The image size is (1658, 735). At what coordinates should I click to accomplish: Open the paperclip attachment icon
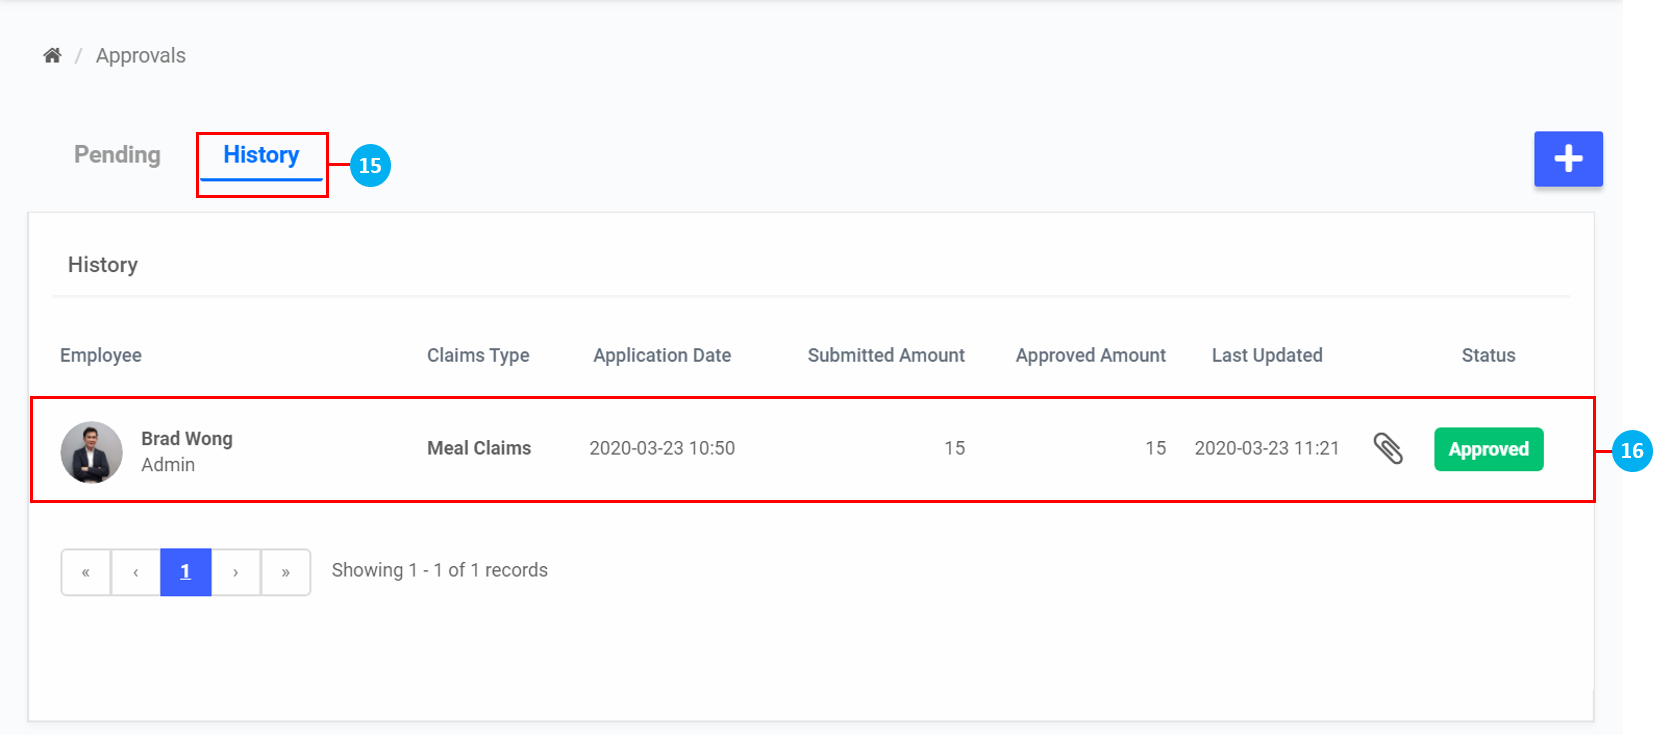[x=1388, y=449]
